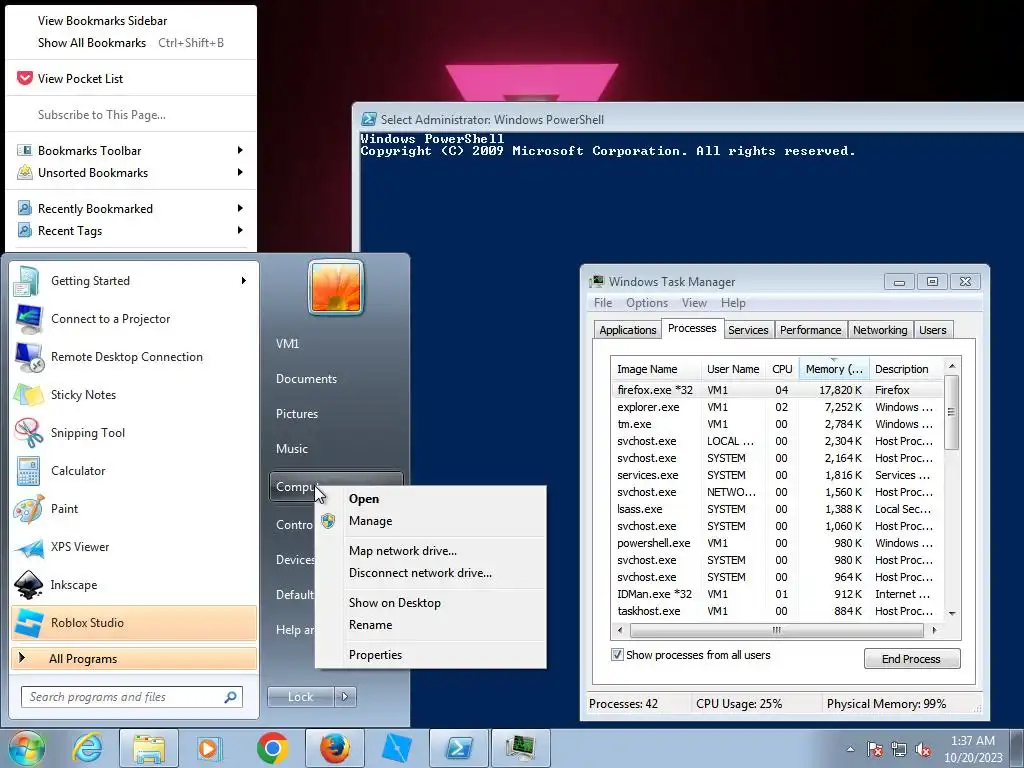Launch Roblox Studio
The image size is (1024, 768).
pos(134,622)
